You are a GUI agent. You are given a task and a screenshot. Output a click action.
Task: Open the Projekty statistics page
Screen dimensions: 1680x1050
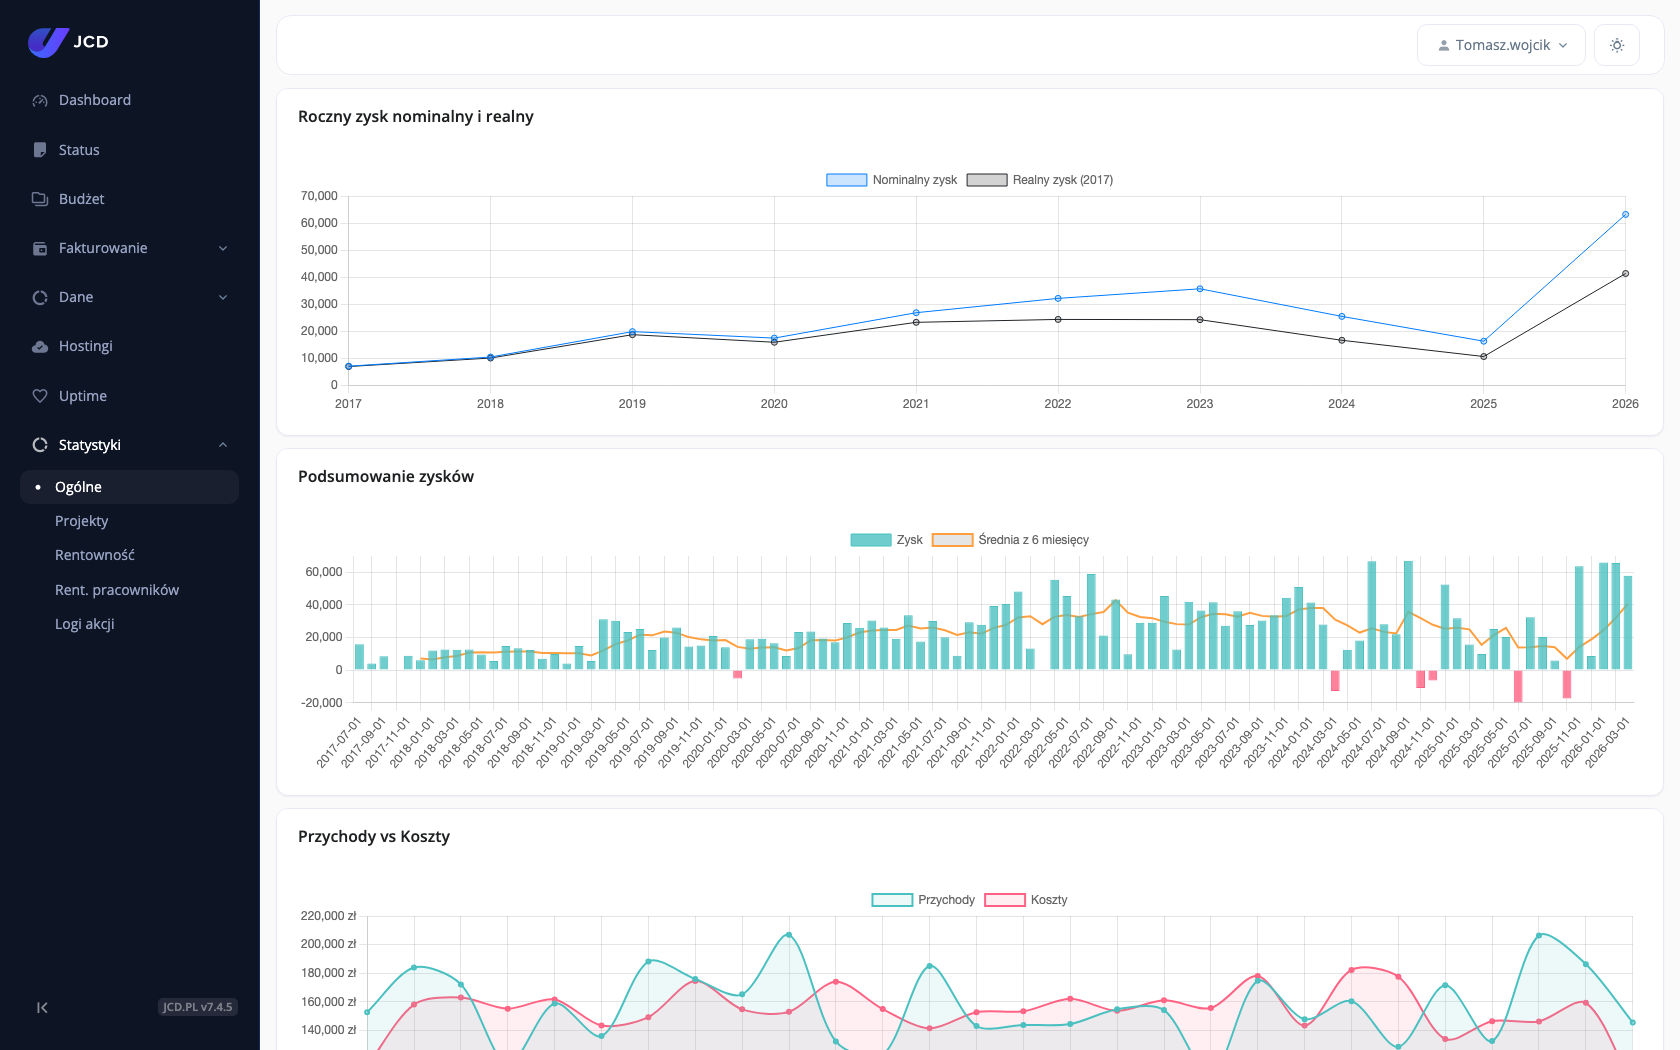(82, 521)
